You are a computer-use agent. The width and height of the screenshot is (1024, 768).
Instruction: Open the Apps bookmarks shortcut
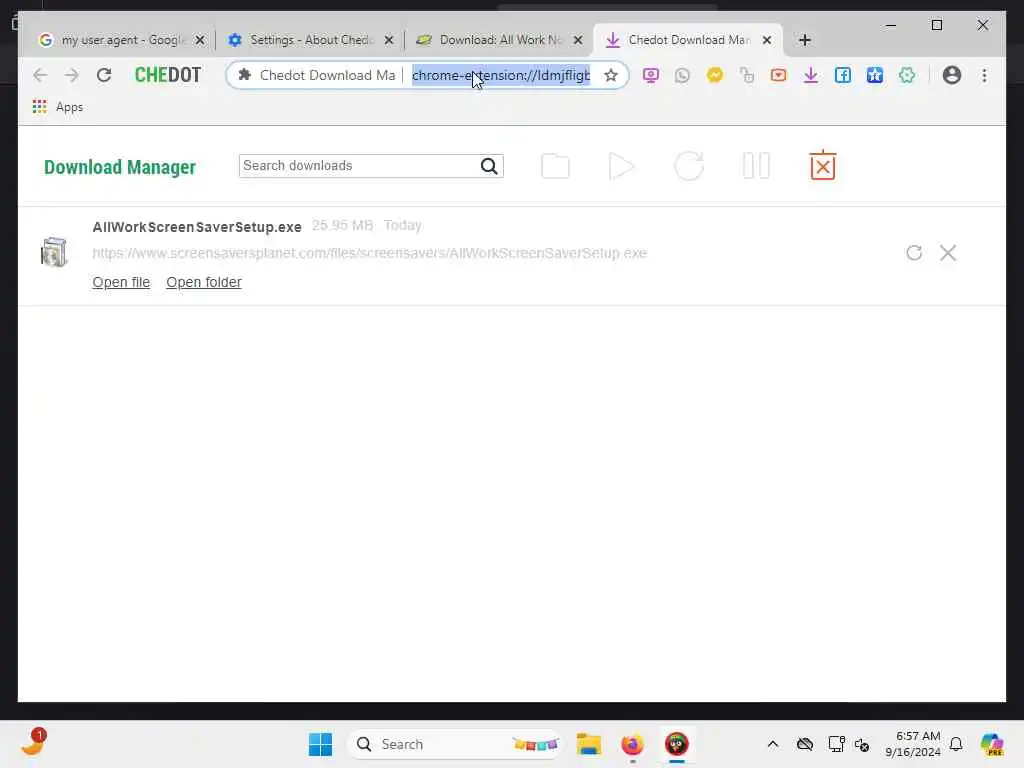pos(58,106)
